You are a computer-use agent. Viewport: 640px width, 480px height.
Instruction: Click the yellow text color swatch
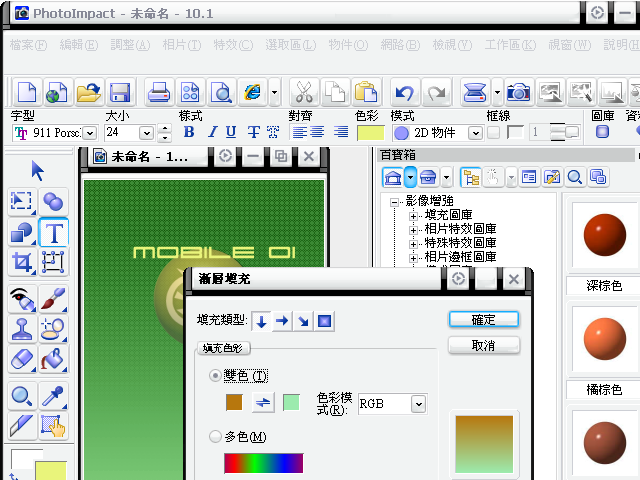pyautogui.click(x=370, y=133)
